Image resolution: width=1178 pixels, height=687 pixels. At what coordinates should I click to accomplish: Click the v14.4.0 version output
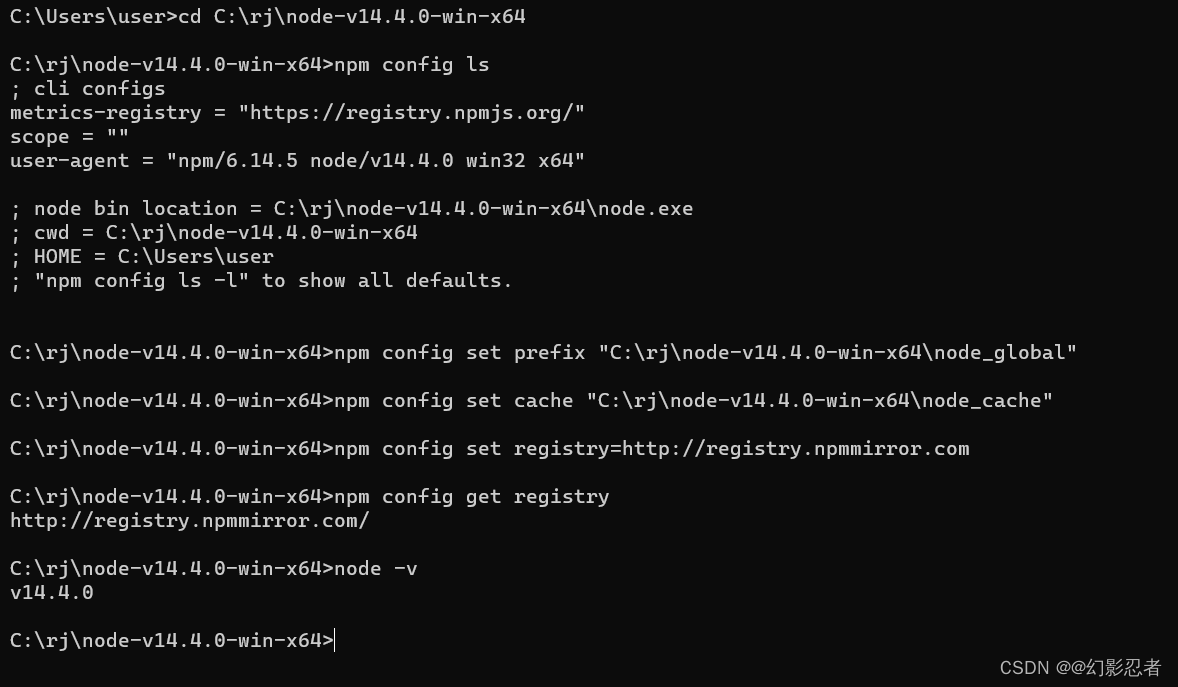(x=52, y=593)
